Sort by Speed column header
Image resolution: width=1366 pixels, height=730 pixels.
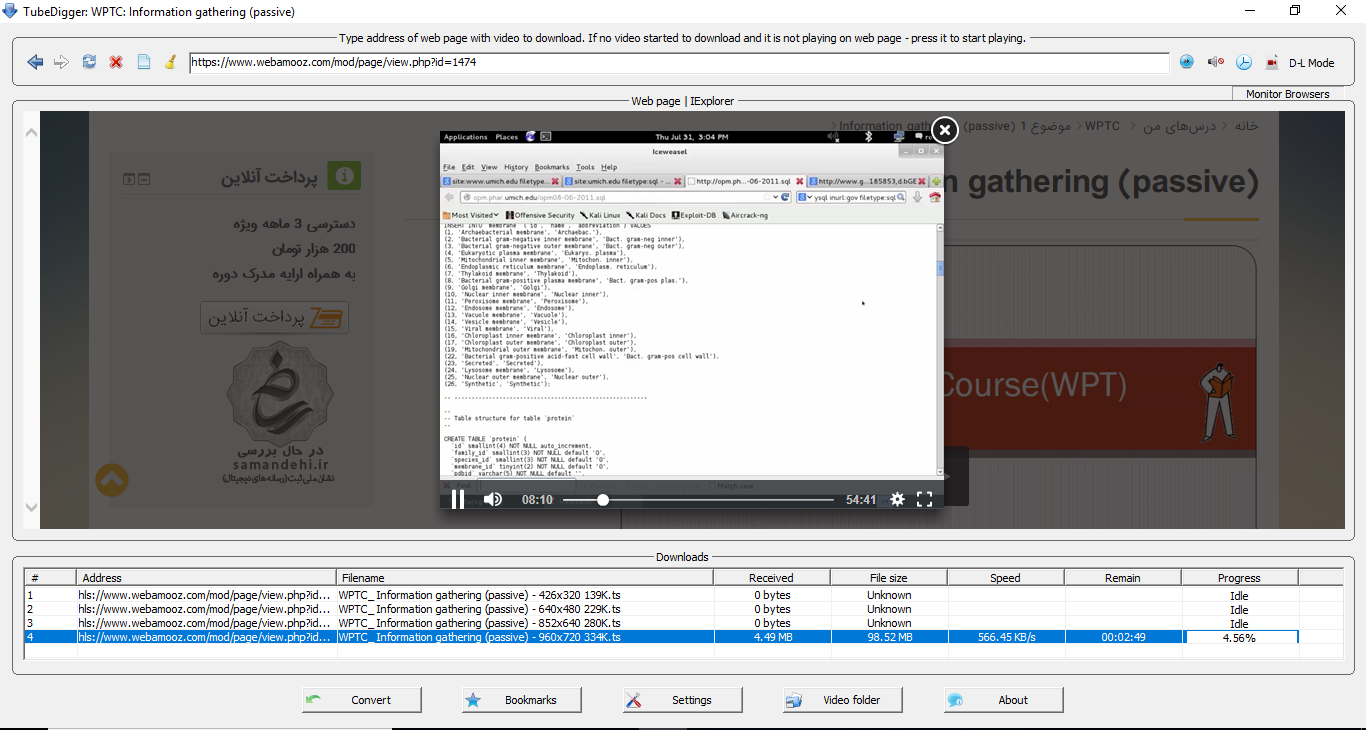tap(1005, 578)
